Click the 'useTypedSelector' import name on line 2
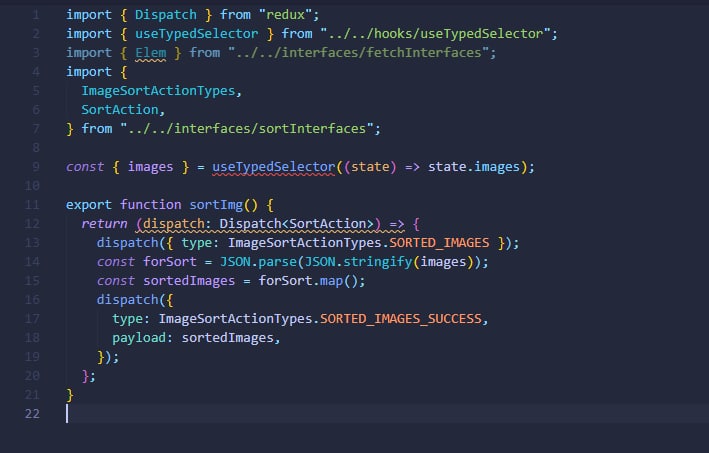The image size is (709, 453). click(196, 33)
